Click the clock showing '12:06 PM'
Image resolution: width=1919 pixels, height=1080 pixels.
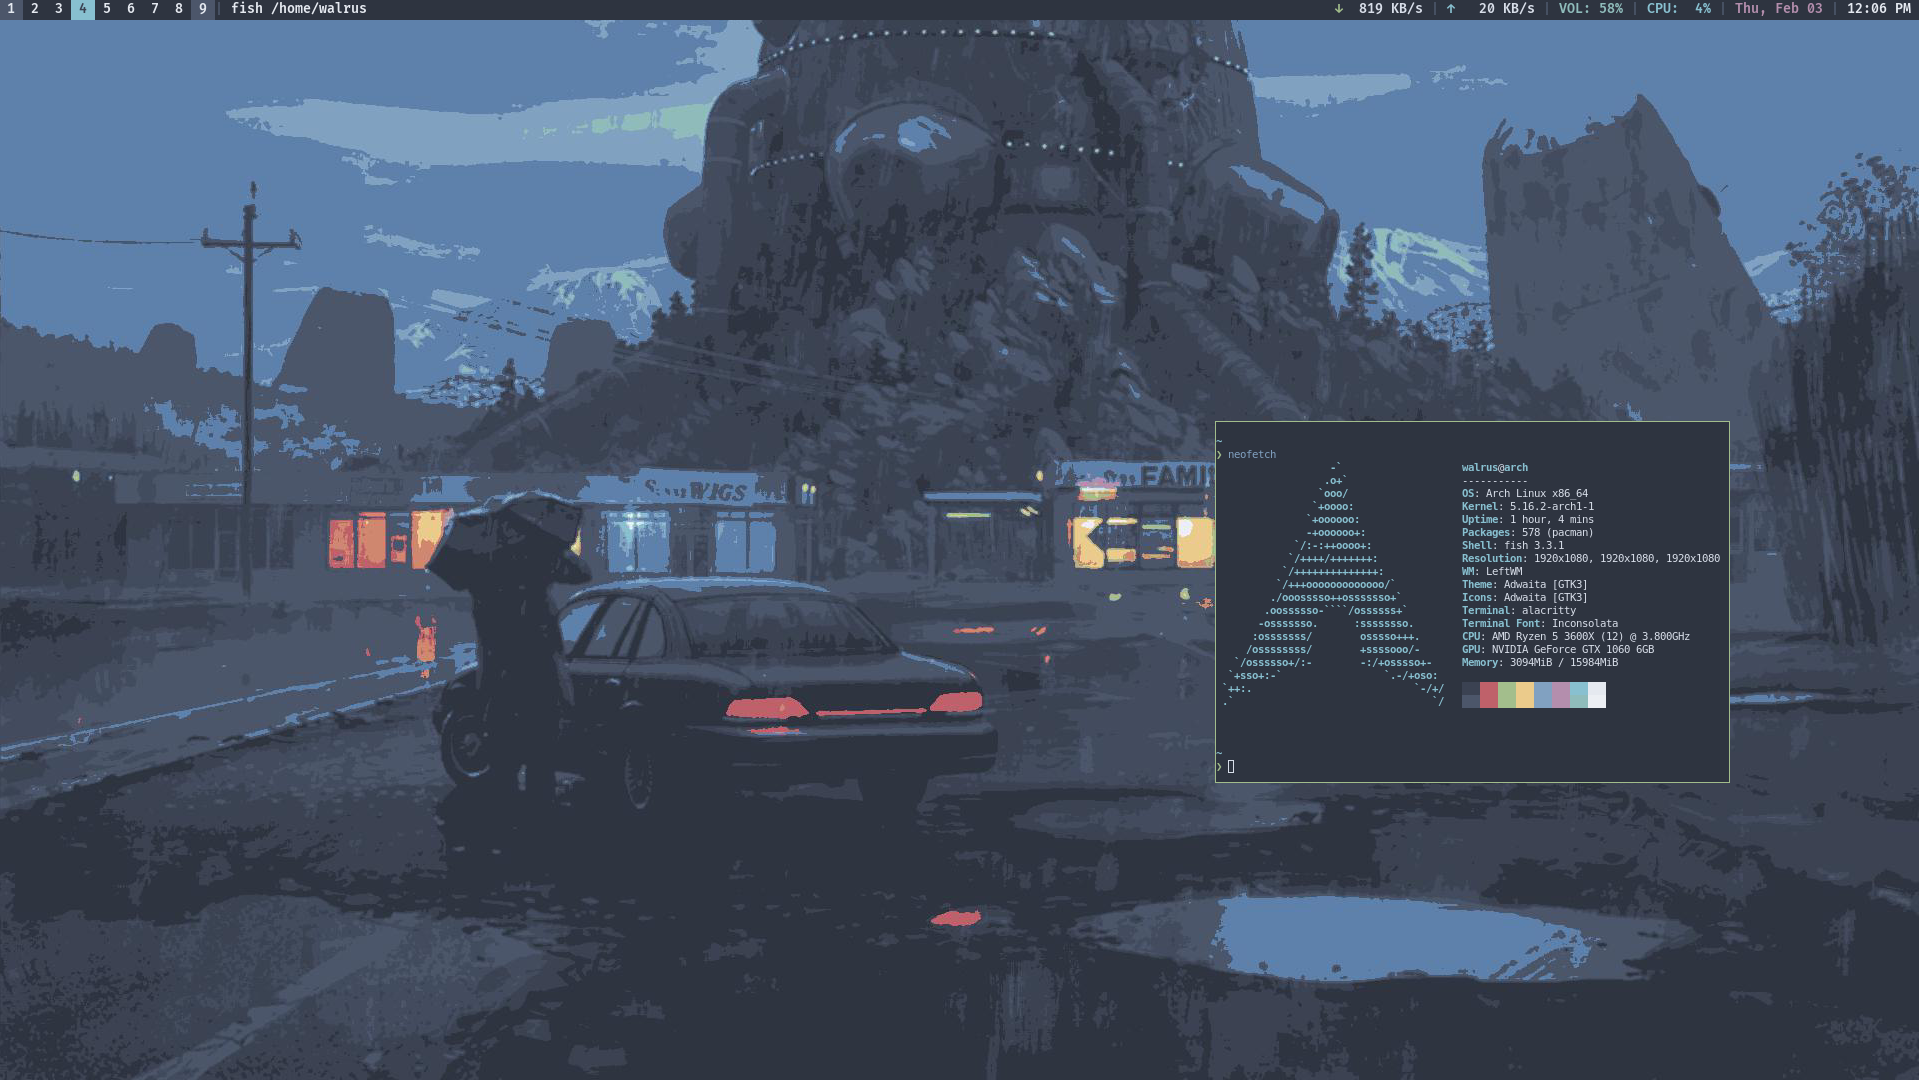click(x=1879, y=9)
